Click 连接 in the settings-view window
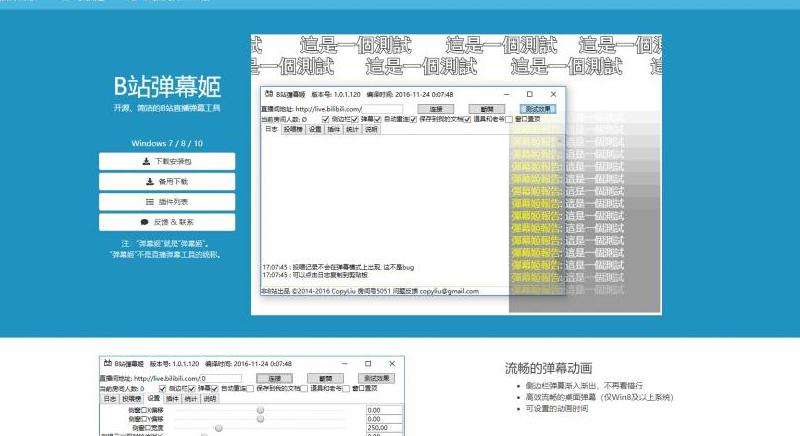800x436 pixels. coord(274,378)
